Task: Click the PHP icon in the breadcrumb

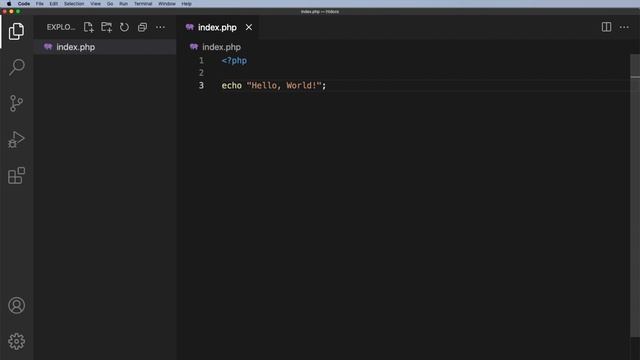Action: (194, 47)
